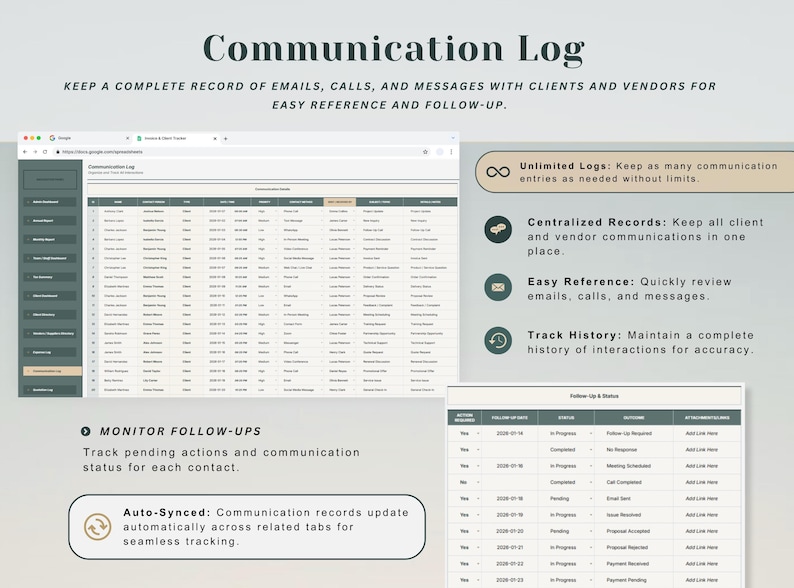Screen dimensions: 794x588
Task: Select the highlighted Communication Log sidebar item
Action: tap(52, 371)
